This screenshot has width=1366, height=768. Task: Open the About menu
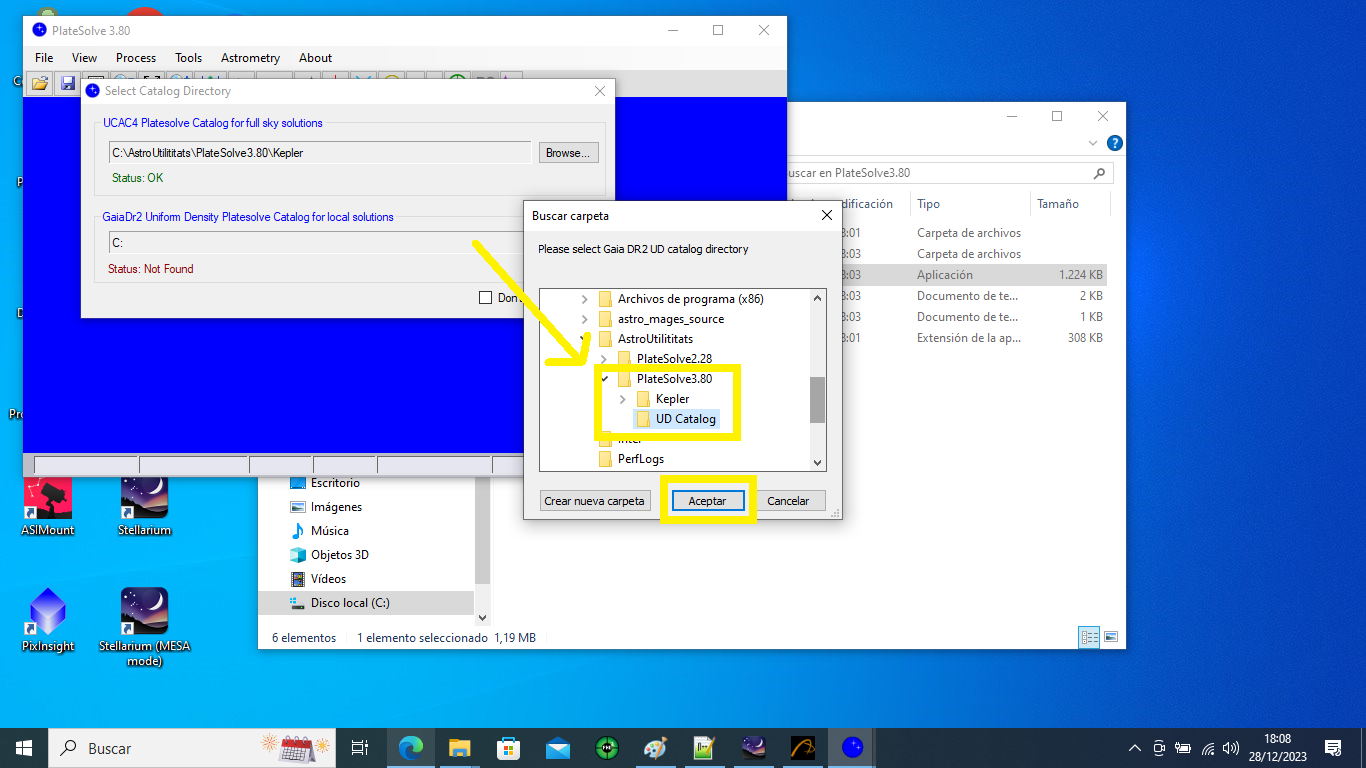pos(315,58)
